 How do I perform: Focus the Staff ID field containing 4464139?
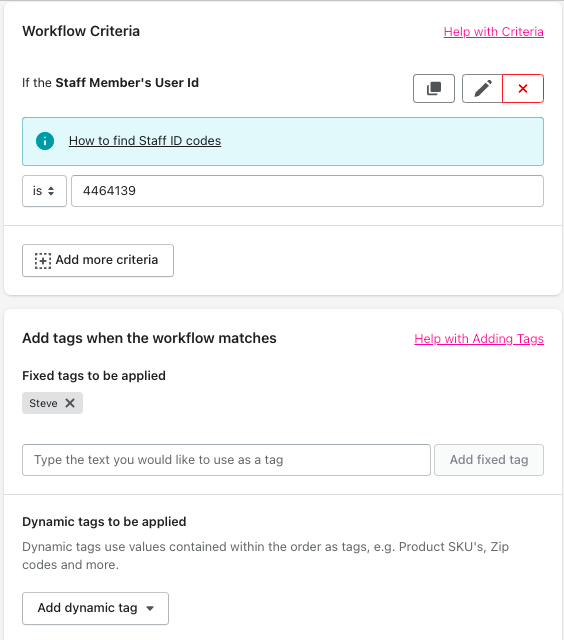click(307, 191)
